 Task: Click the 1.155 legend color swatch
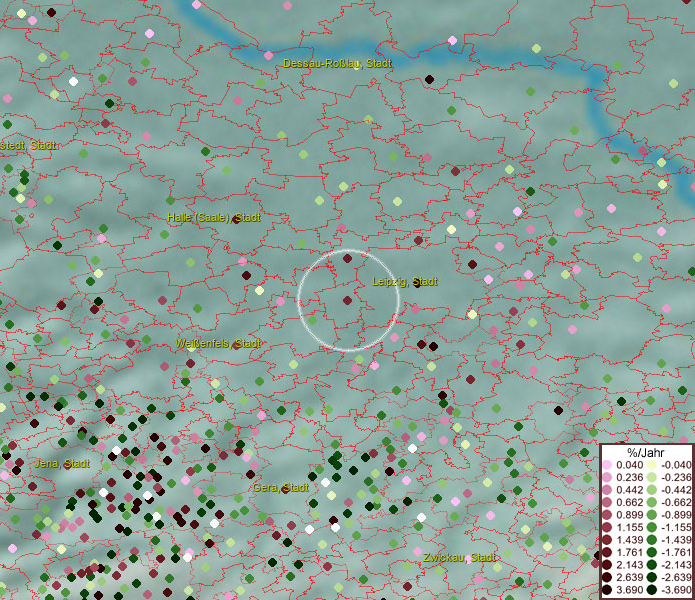[607, 527]
